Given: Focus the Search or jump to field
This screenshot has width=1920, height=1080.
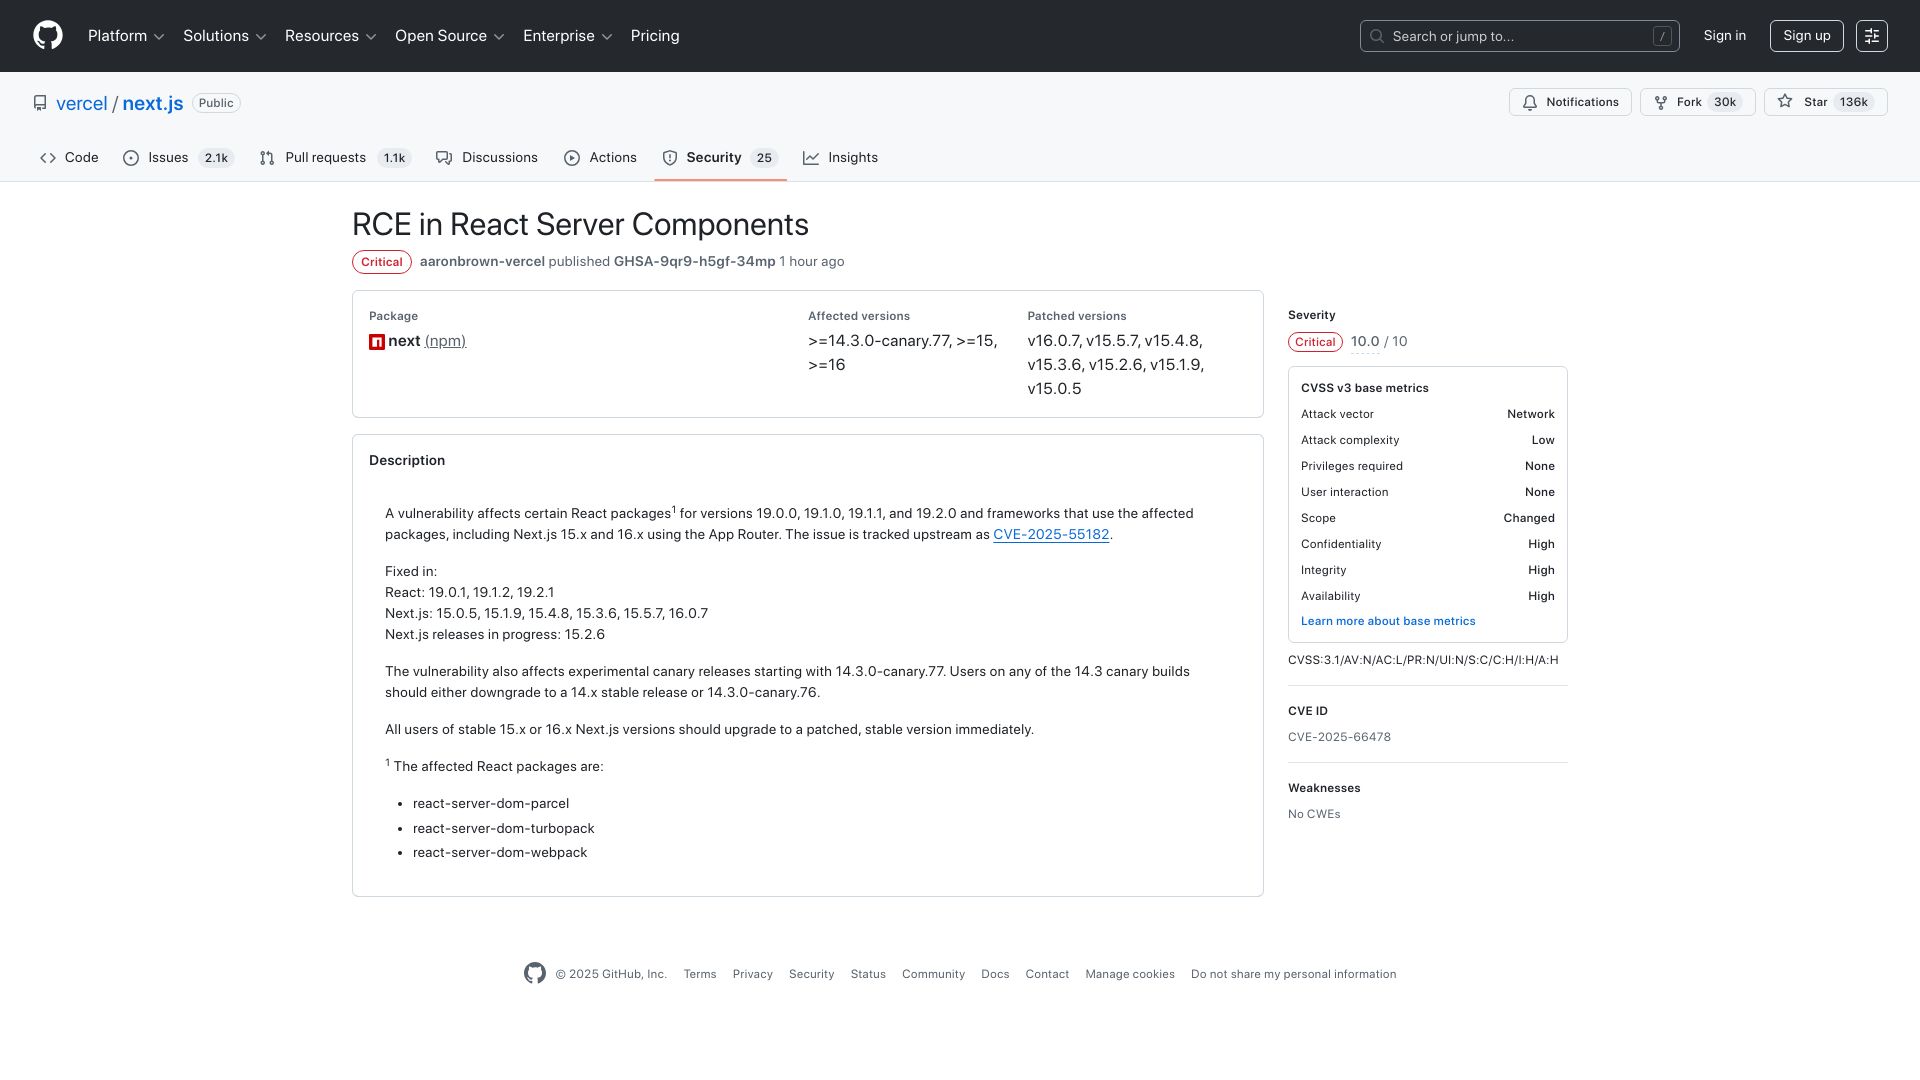Looking at the screenshot, I should (1519, 36).
